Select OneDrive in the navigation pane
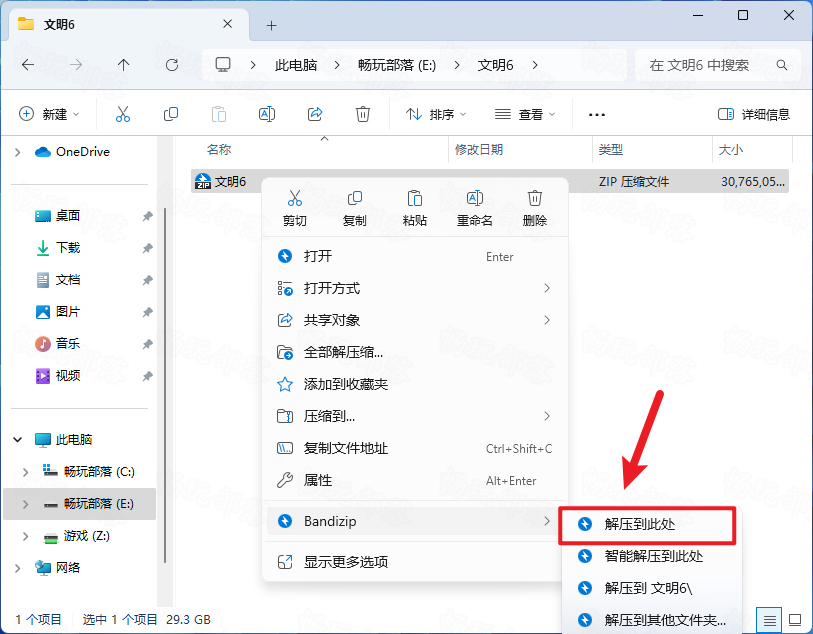Image resolution: width=813 pixels, height=634 pixels. (x=82, y=152)
